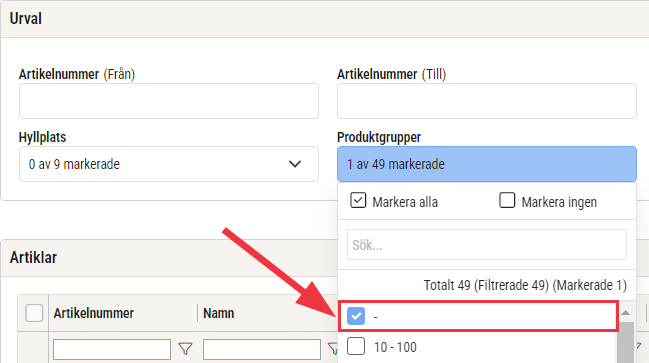Sort by the Artikelnummer column header

pos(94,313)
